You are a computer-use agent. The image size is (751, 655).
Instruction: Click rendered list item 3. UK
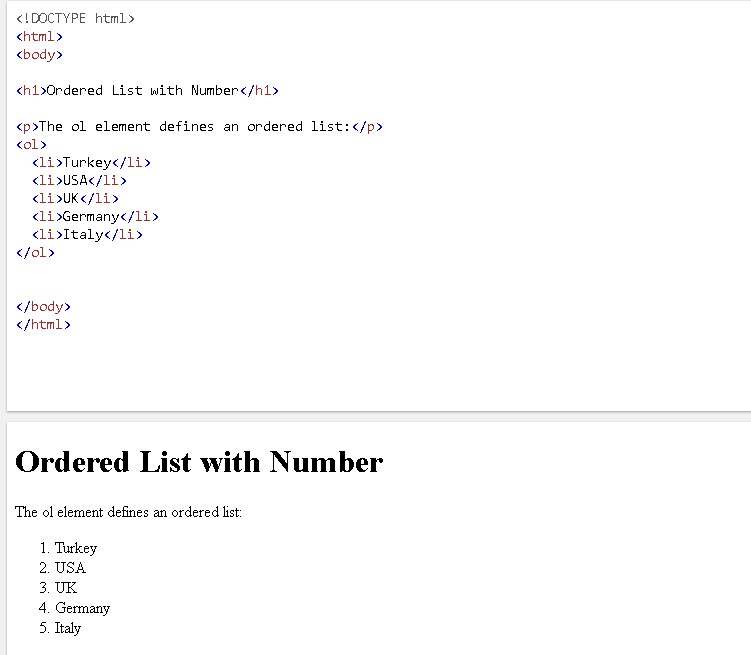[58, 587]
